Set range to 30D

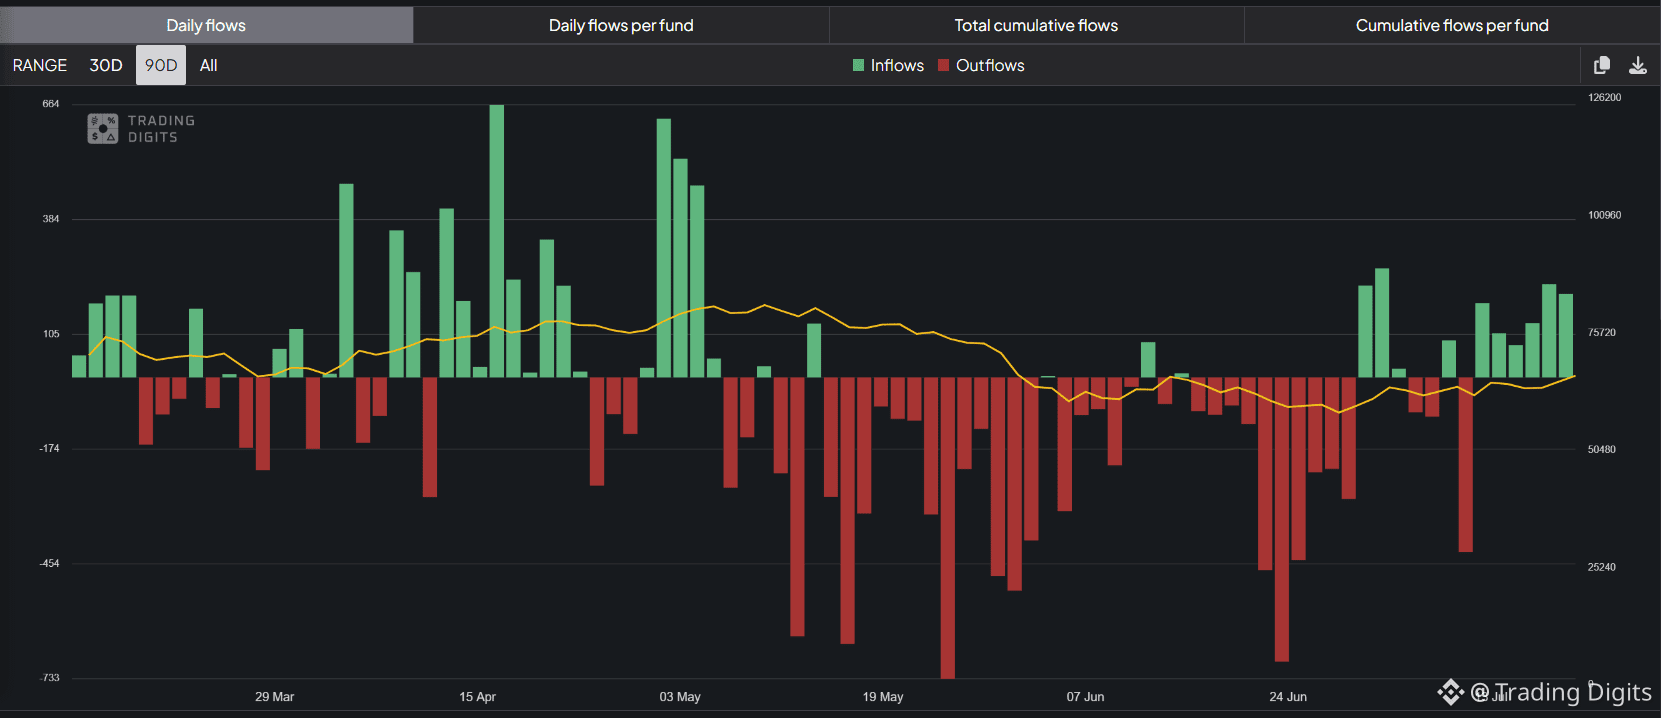[106, 65]
